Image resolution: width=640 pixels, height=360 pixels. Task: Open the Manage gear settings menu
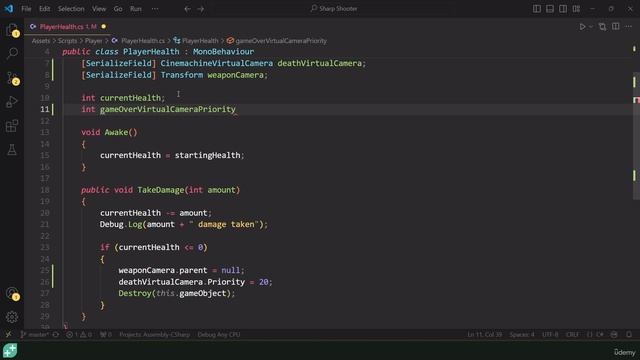point(12,317)
